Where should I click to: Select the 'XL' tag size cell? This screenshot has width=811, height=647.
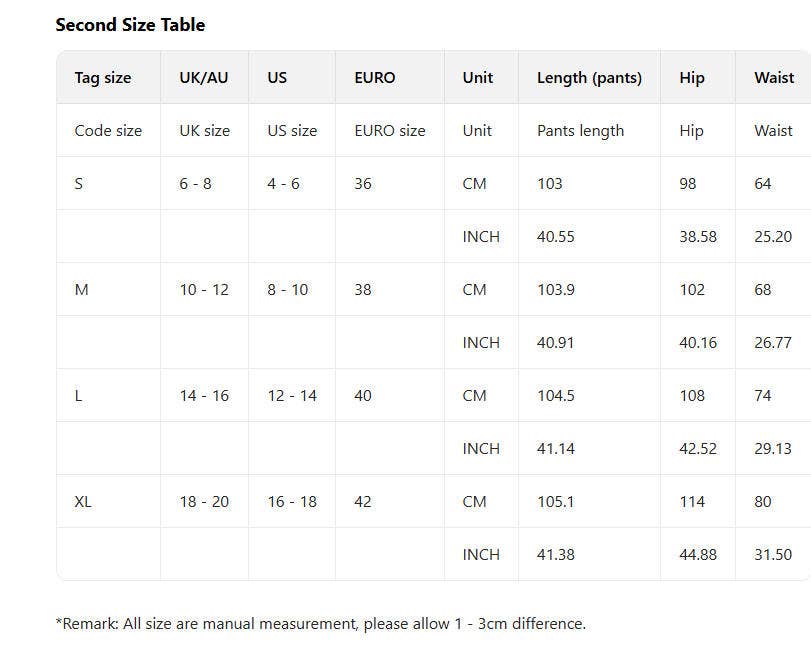tap(83, 502)
